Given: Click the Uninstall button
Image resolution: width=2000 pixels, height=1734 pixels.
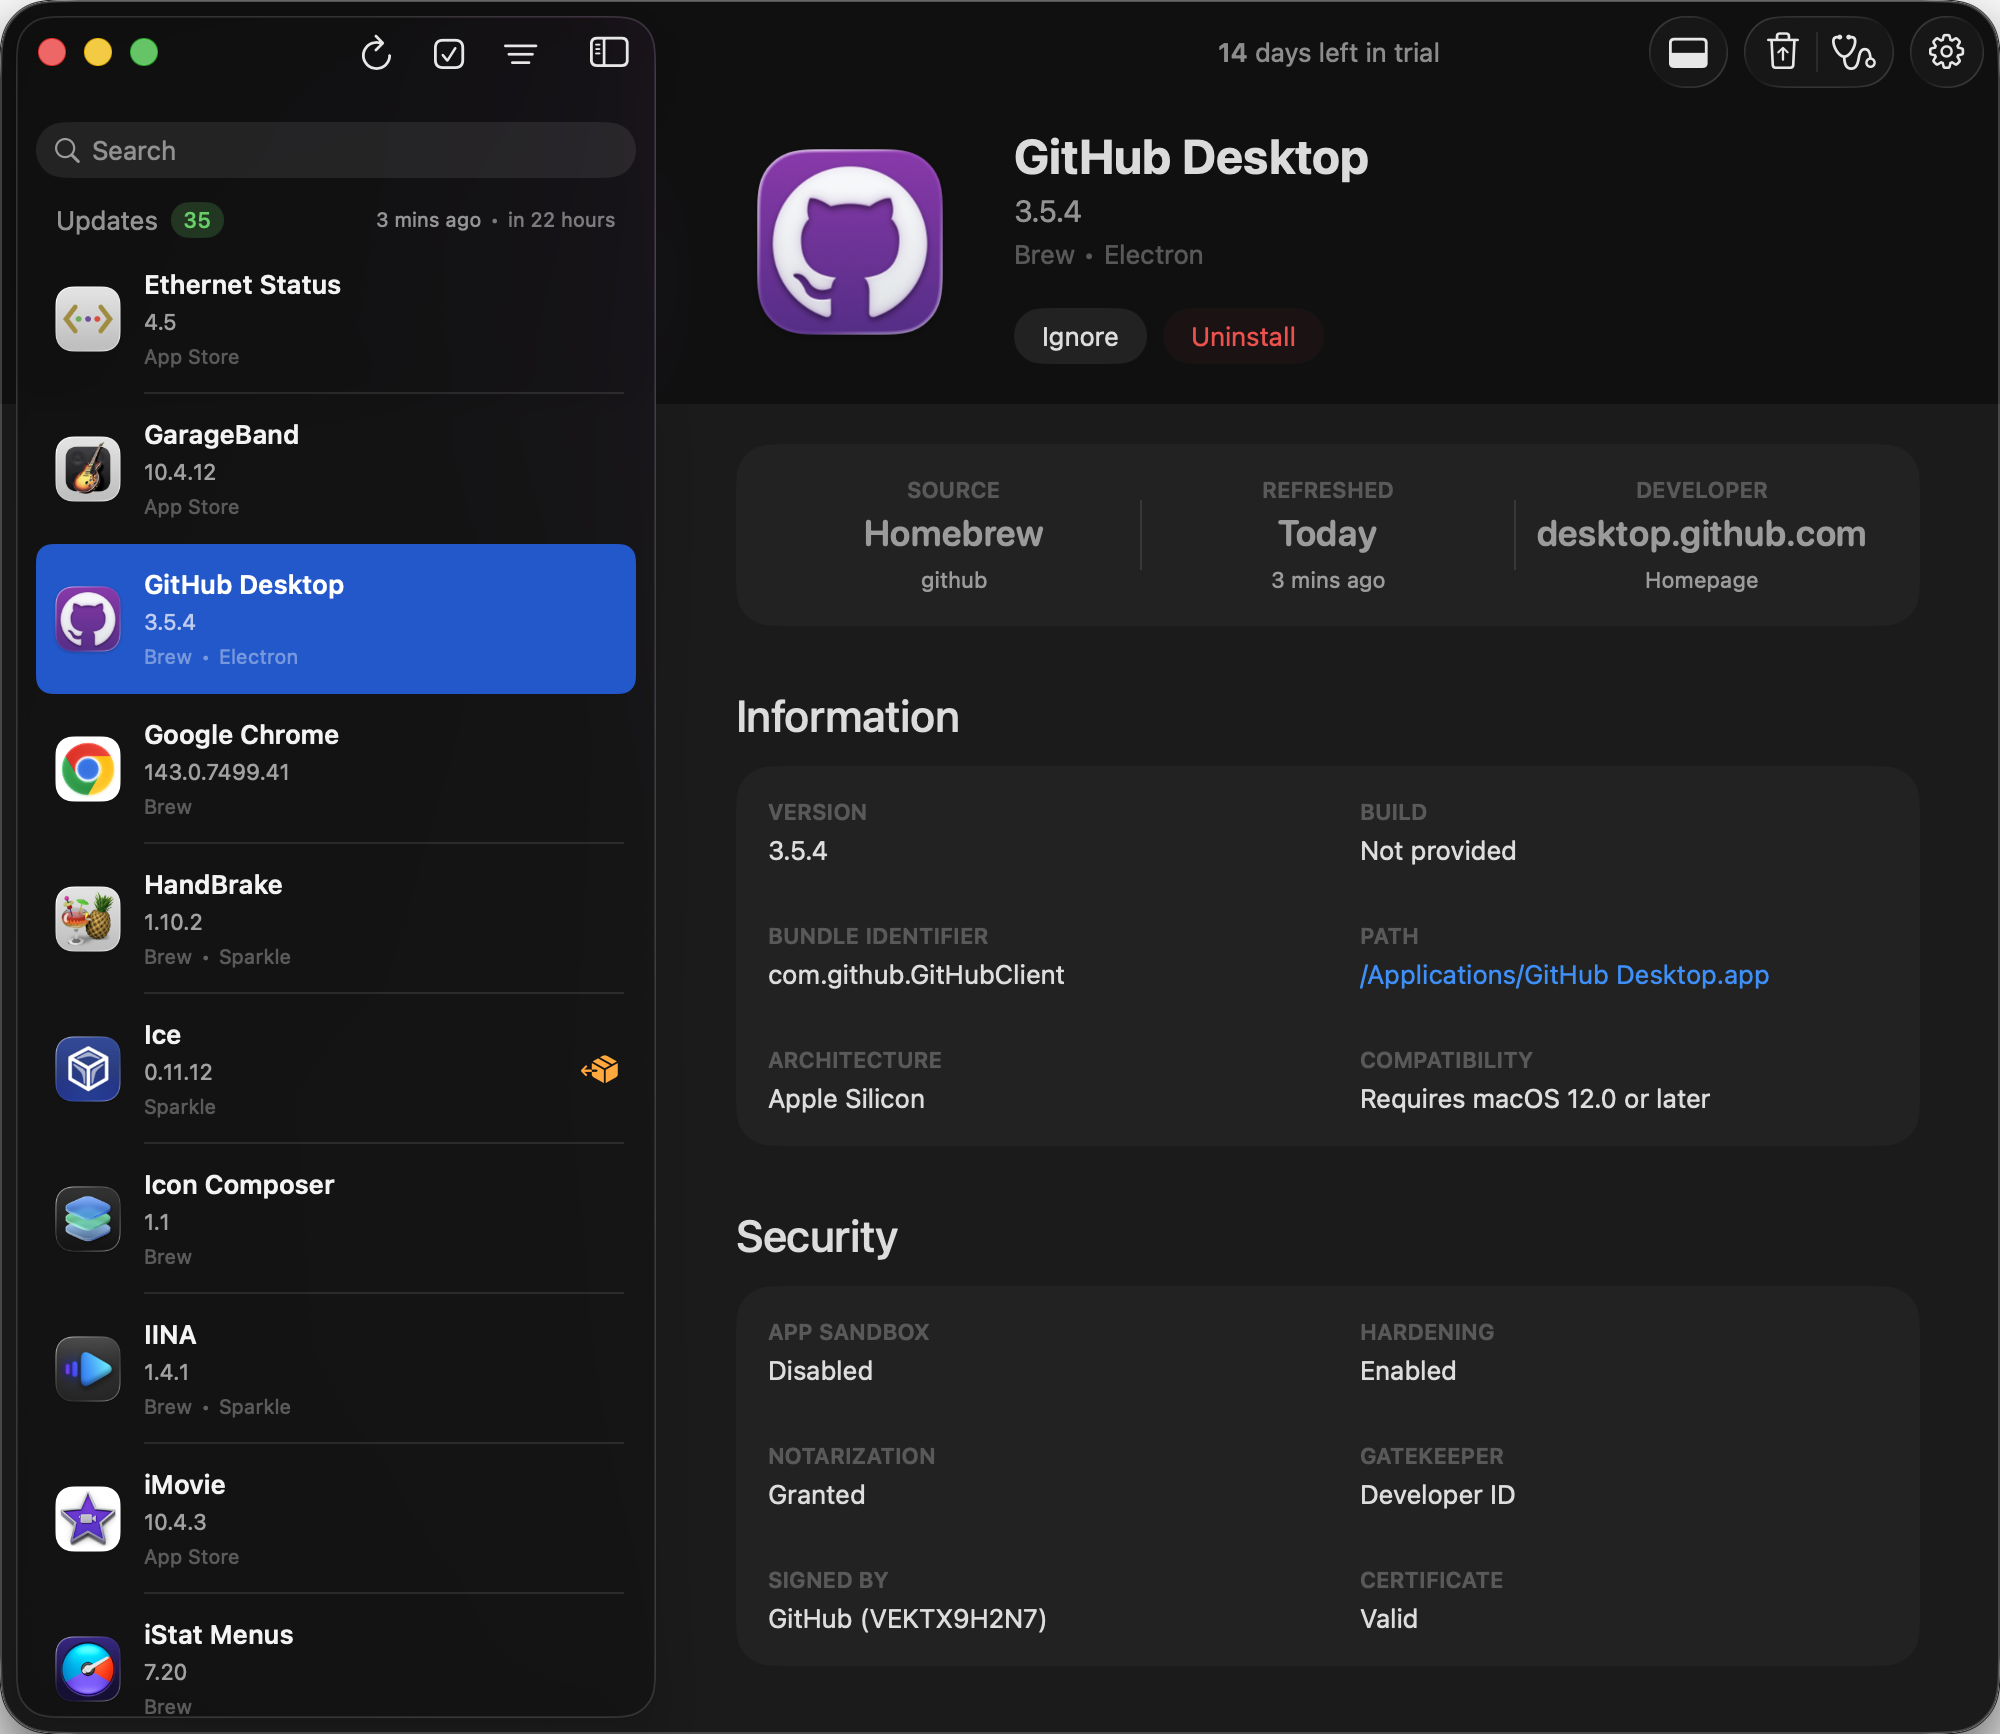Looking at the screenshot, I should 1243,337.
